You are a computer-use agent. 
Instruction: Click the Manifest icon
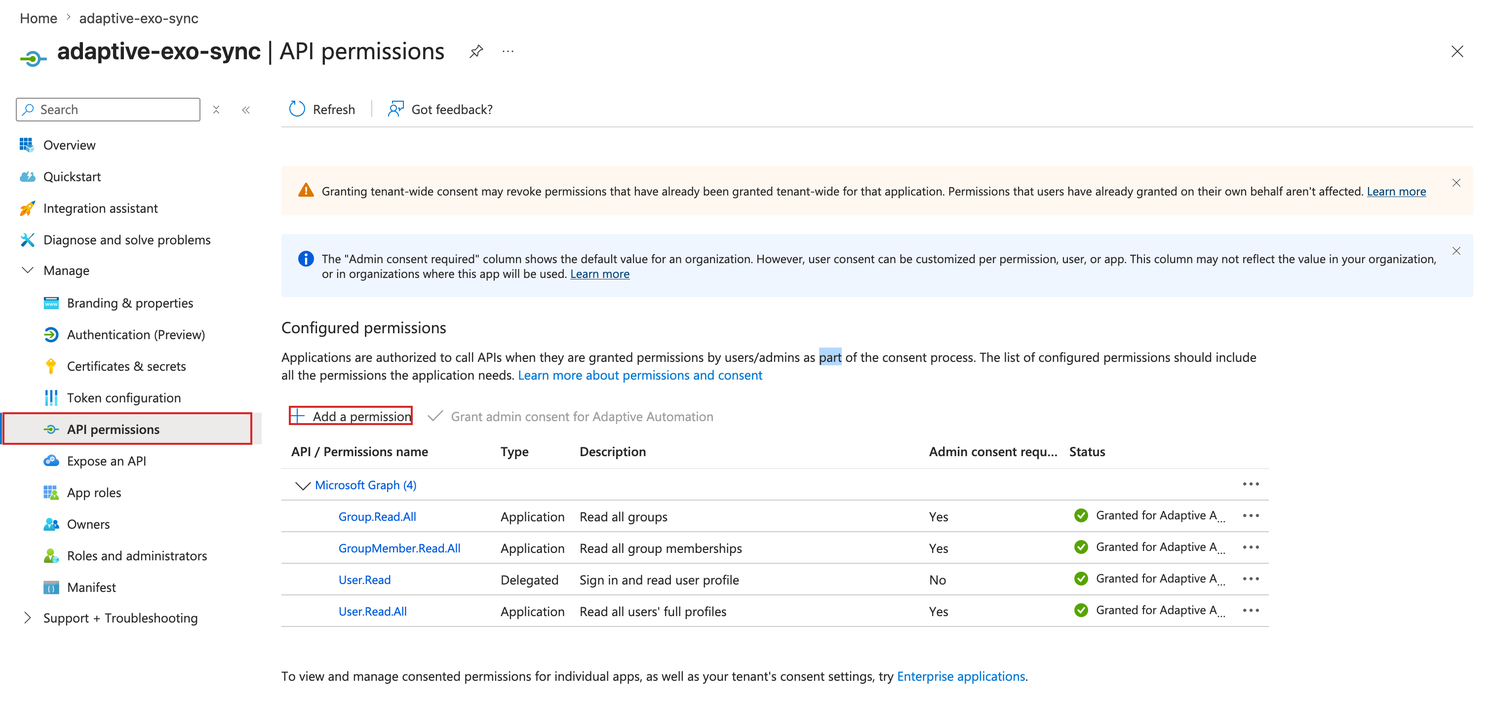(x=51, y=587)
